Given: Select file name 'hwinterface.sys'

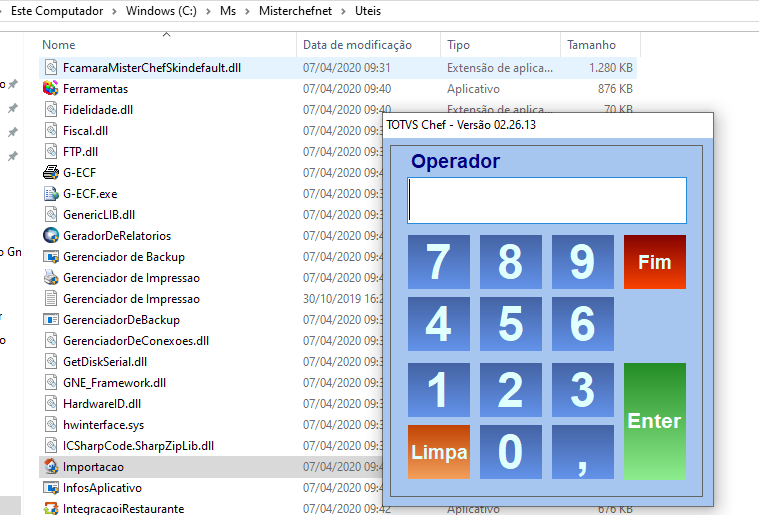Looking at the screenshot, I should click(104, 425).
